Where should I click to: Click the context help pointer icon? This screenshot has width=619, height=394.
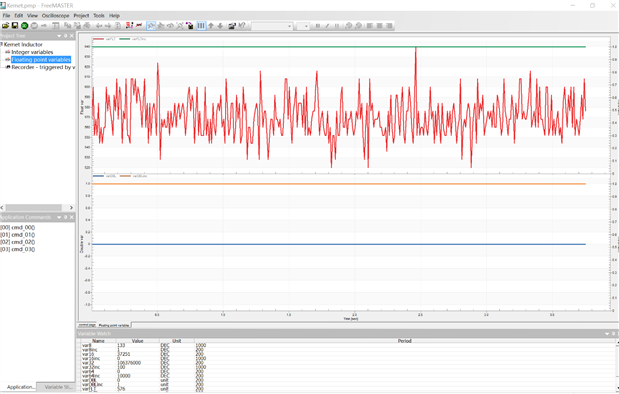(242, 26)
